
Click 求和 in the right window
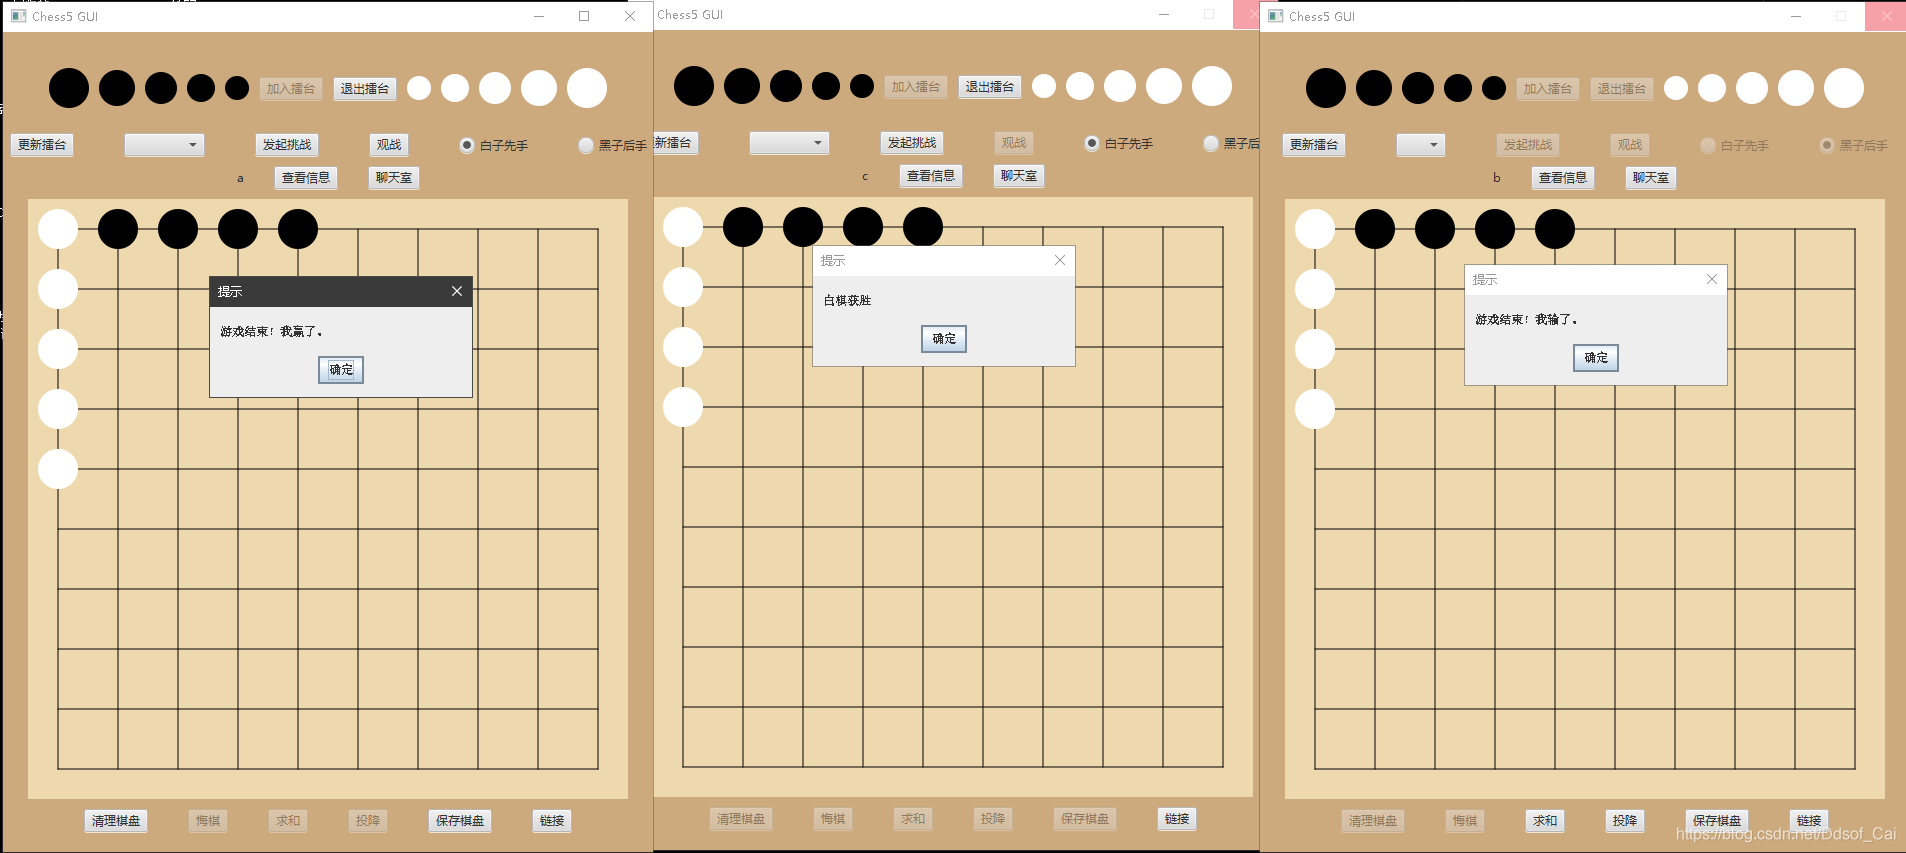(x=1545, y=821)
